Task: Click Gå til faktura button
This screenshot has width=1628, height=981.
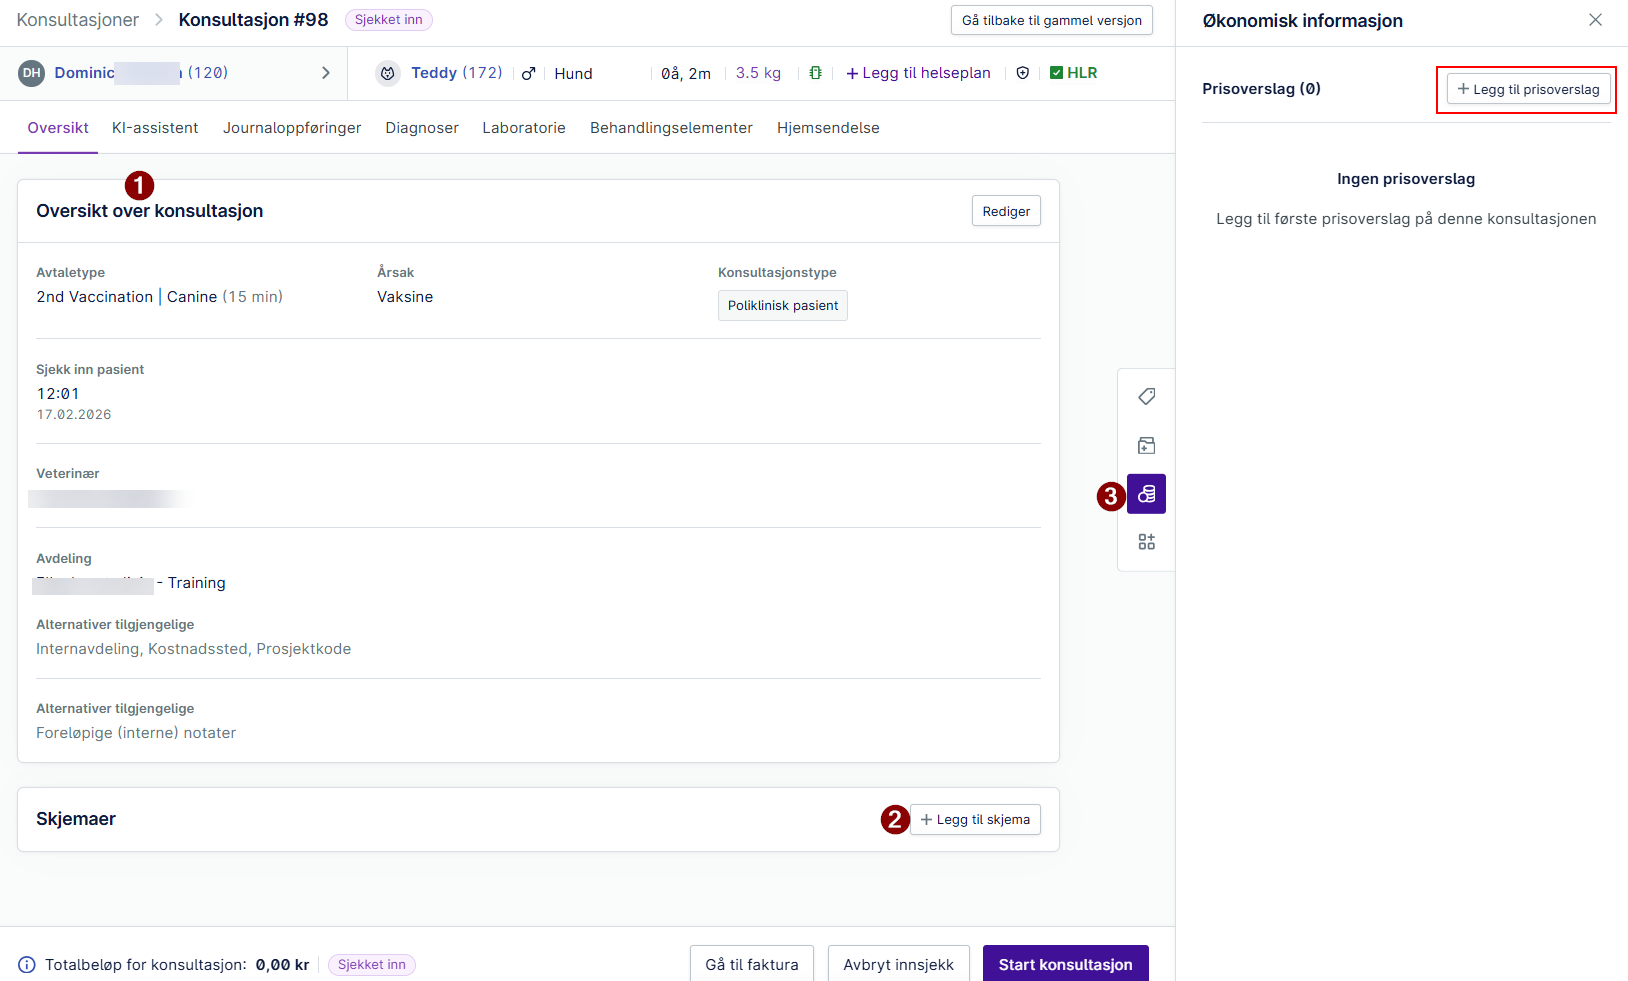Action: [x=752, y=964]
